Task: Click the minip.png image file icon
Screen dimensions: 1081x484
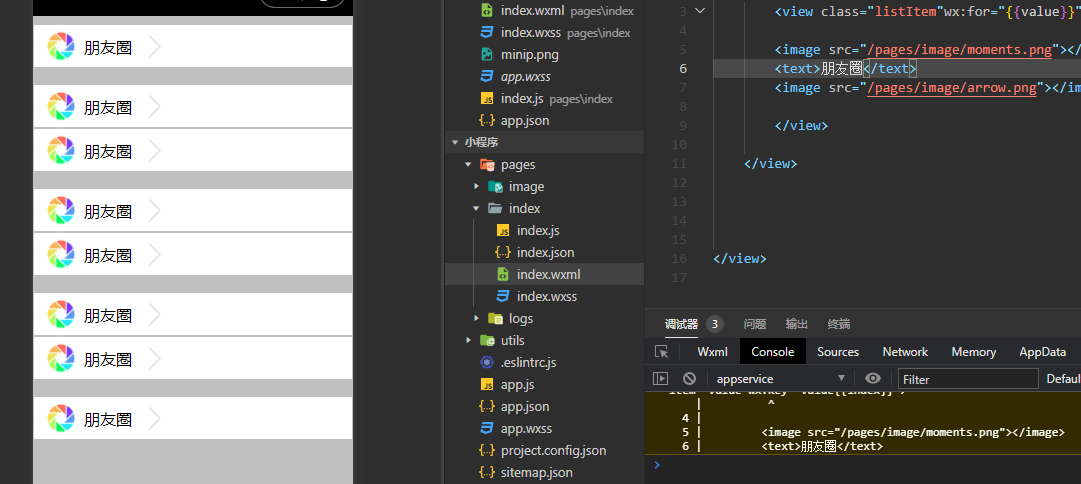Action: 487,54
